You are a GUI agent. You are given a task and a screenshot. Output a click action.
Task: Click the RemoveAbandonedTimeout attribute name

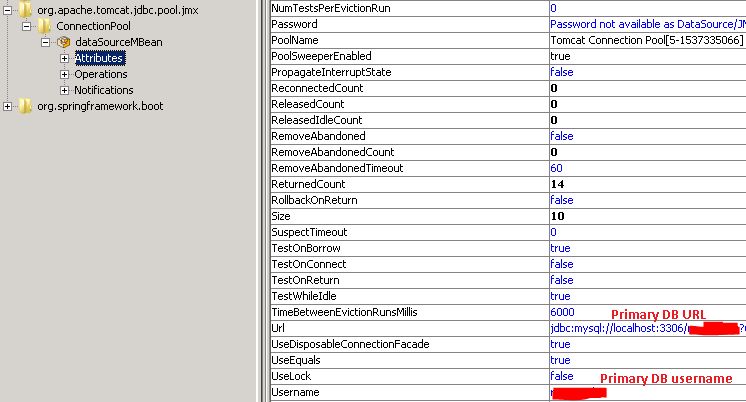pyautogui.click(x=337, y=168)
